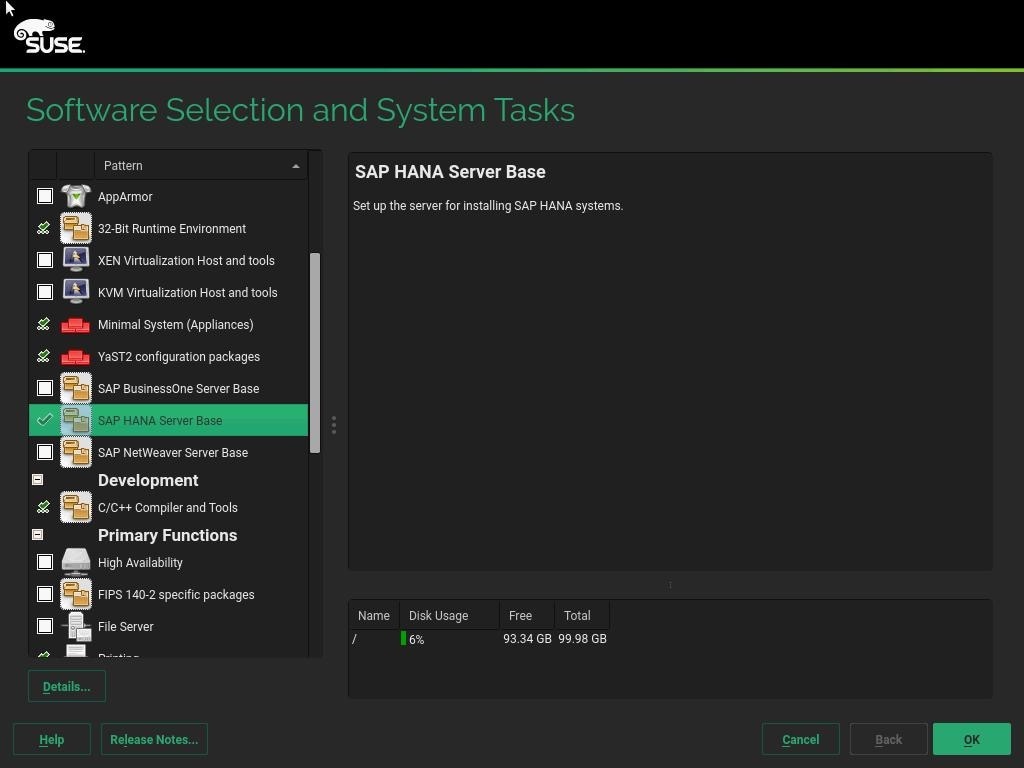The image size is (1024, 768).
Task: Click the 6% disk usage bar
Action: [x=404, y=639]
